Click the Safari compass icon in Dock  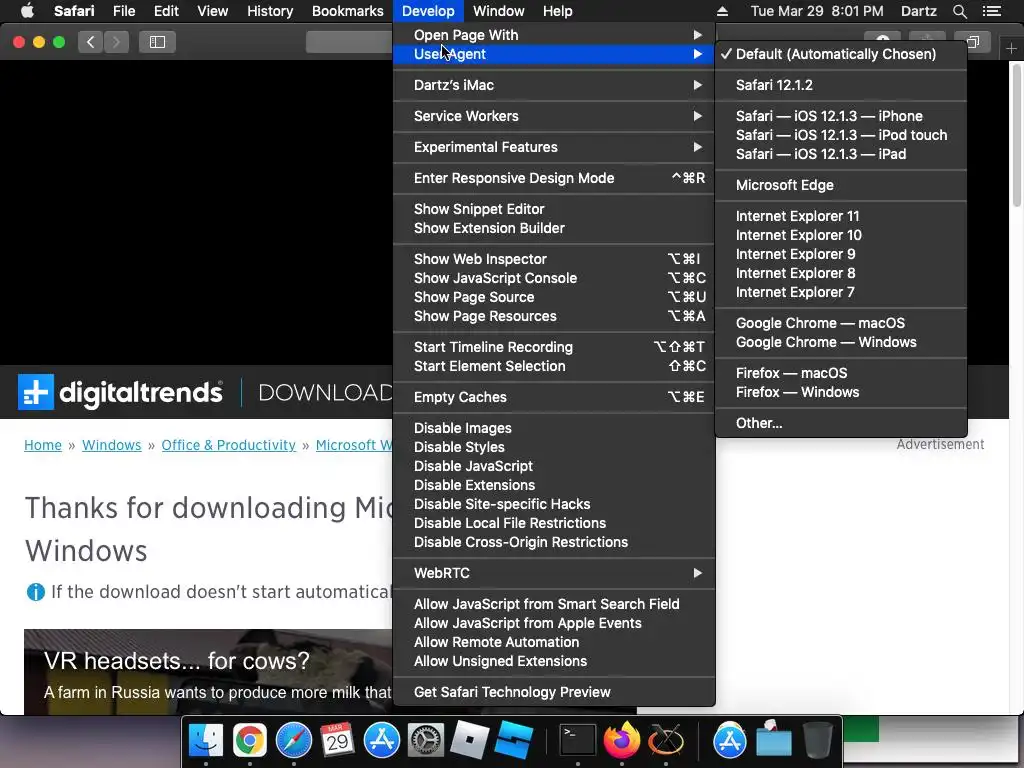(x=294, y=741)
